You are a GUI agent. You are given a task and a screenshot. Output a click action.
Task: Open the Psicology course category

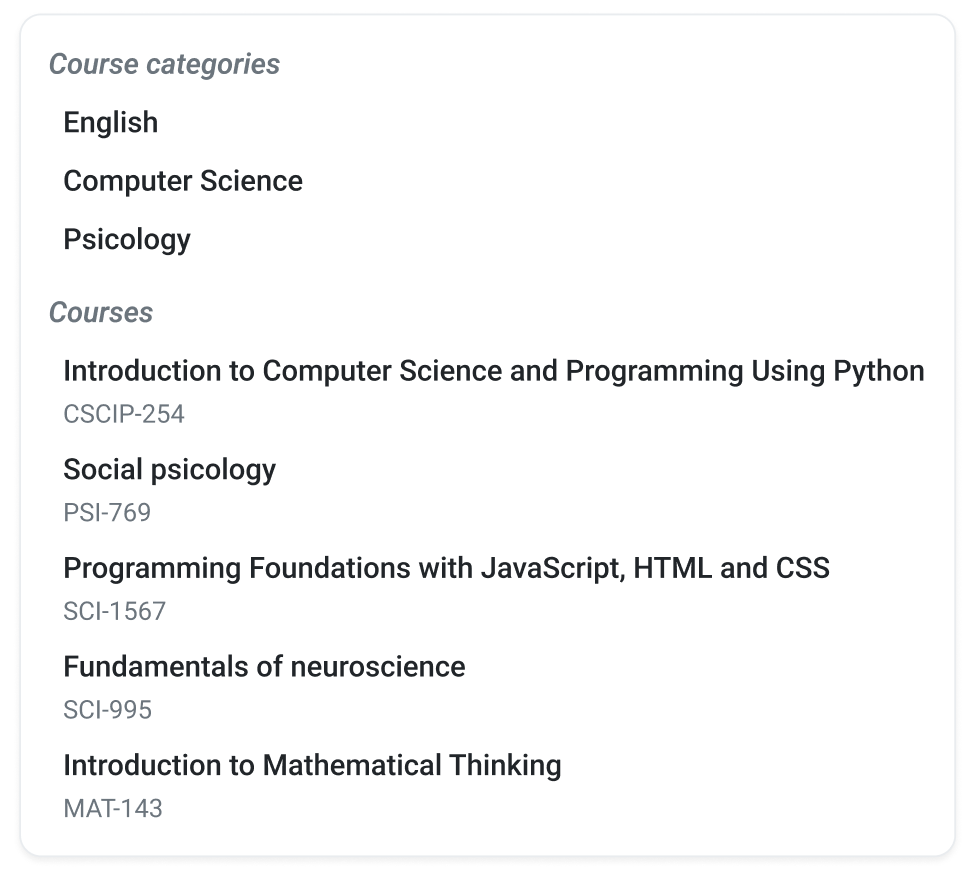click(127, 240)
